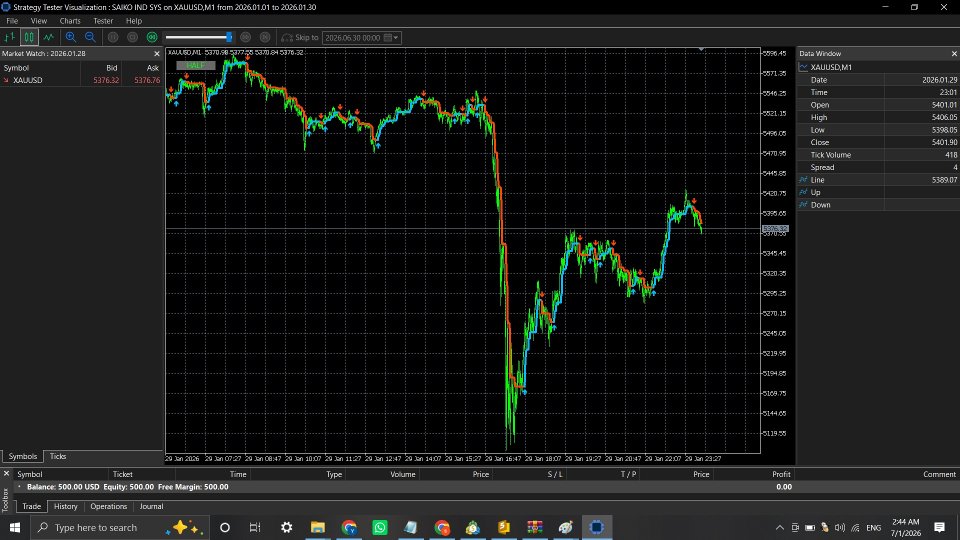Click the Ask column header
The image size is (960, 540).
152,68
